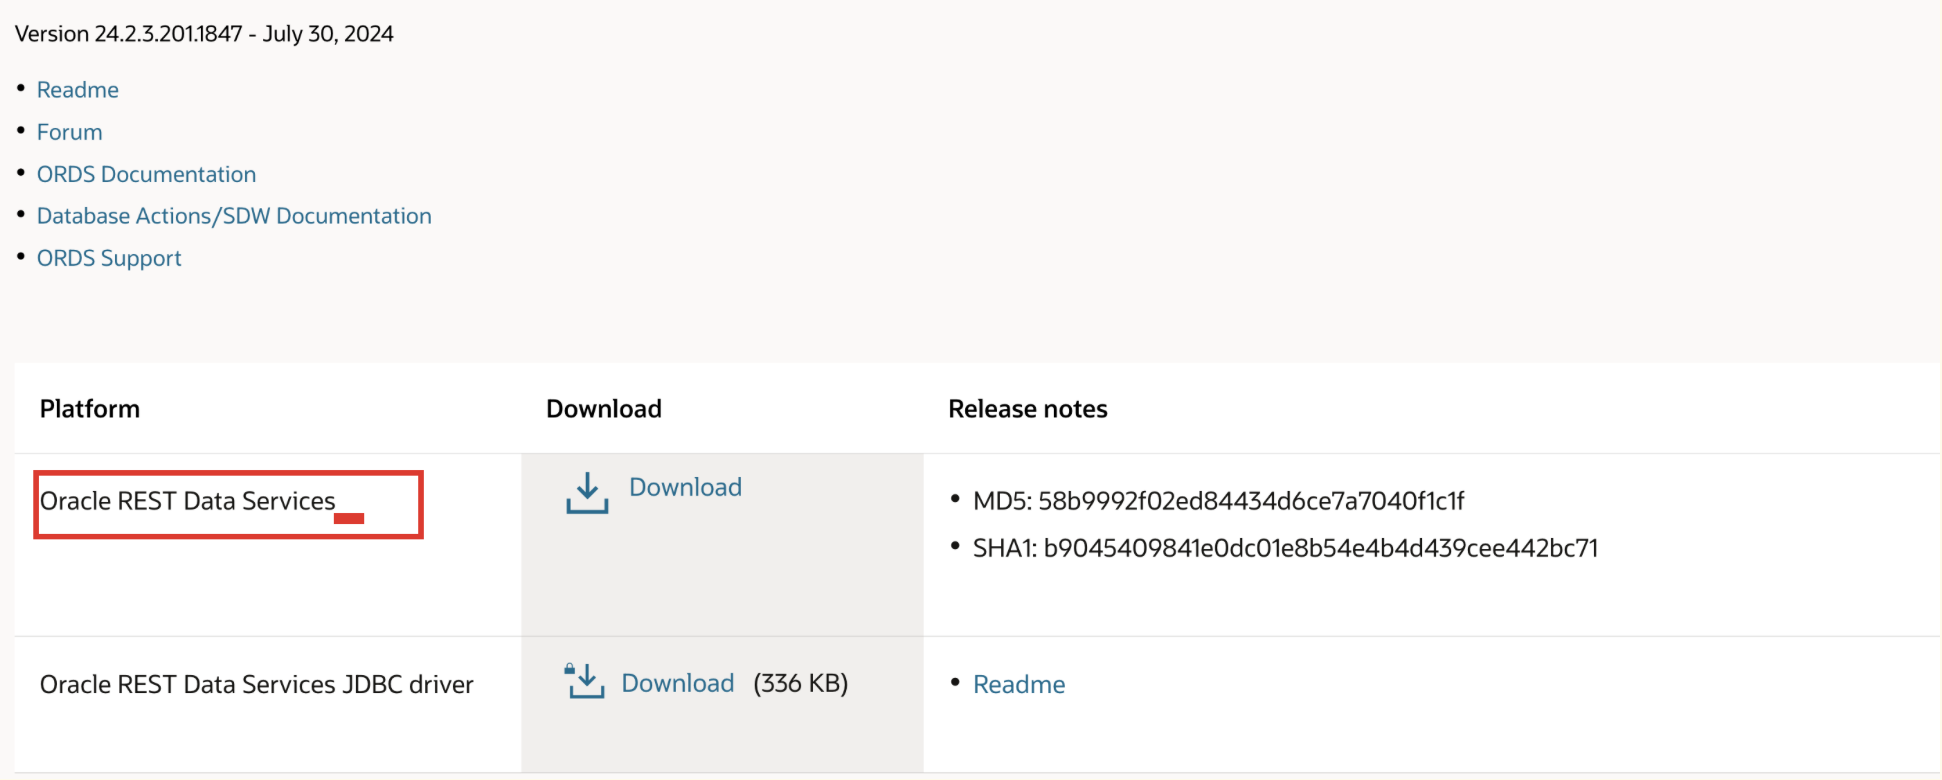Open the Readme link below the version line
Image resolution: width=1942 pixels, height=780 pixels.
(x=78, y=90)
